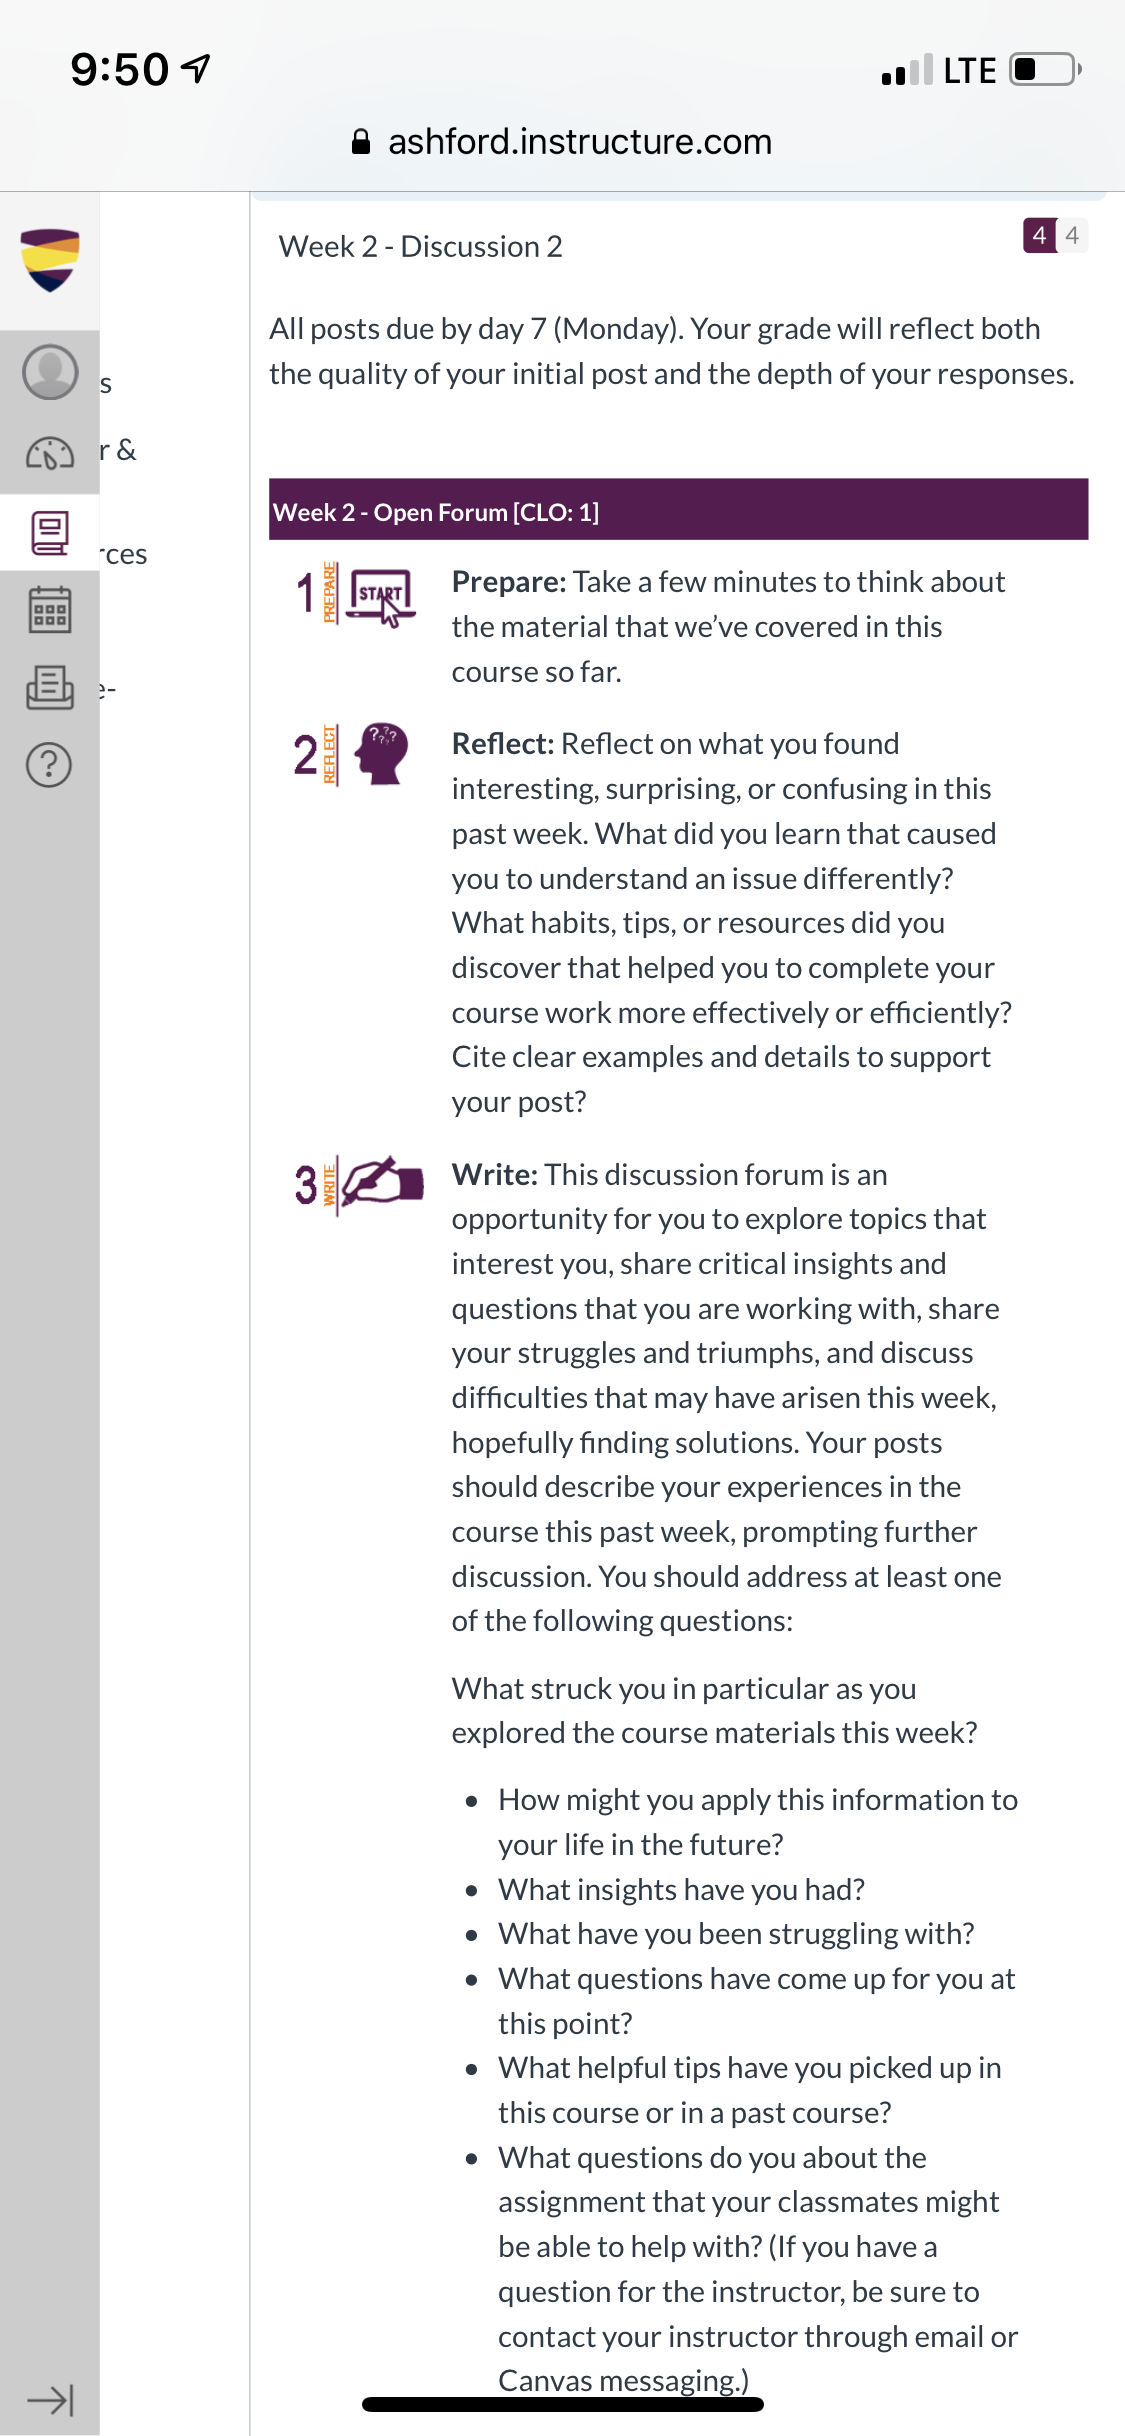Open the Help question mark icon
The image size is (1125, 2436).
point(49,765)
